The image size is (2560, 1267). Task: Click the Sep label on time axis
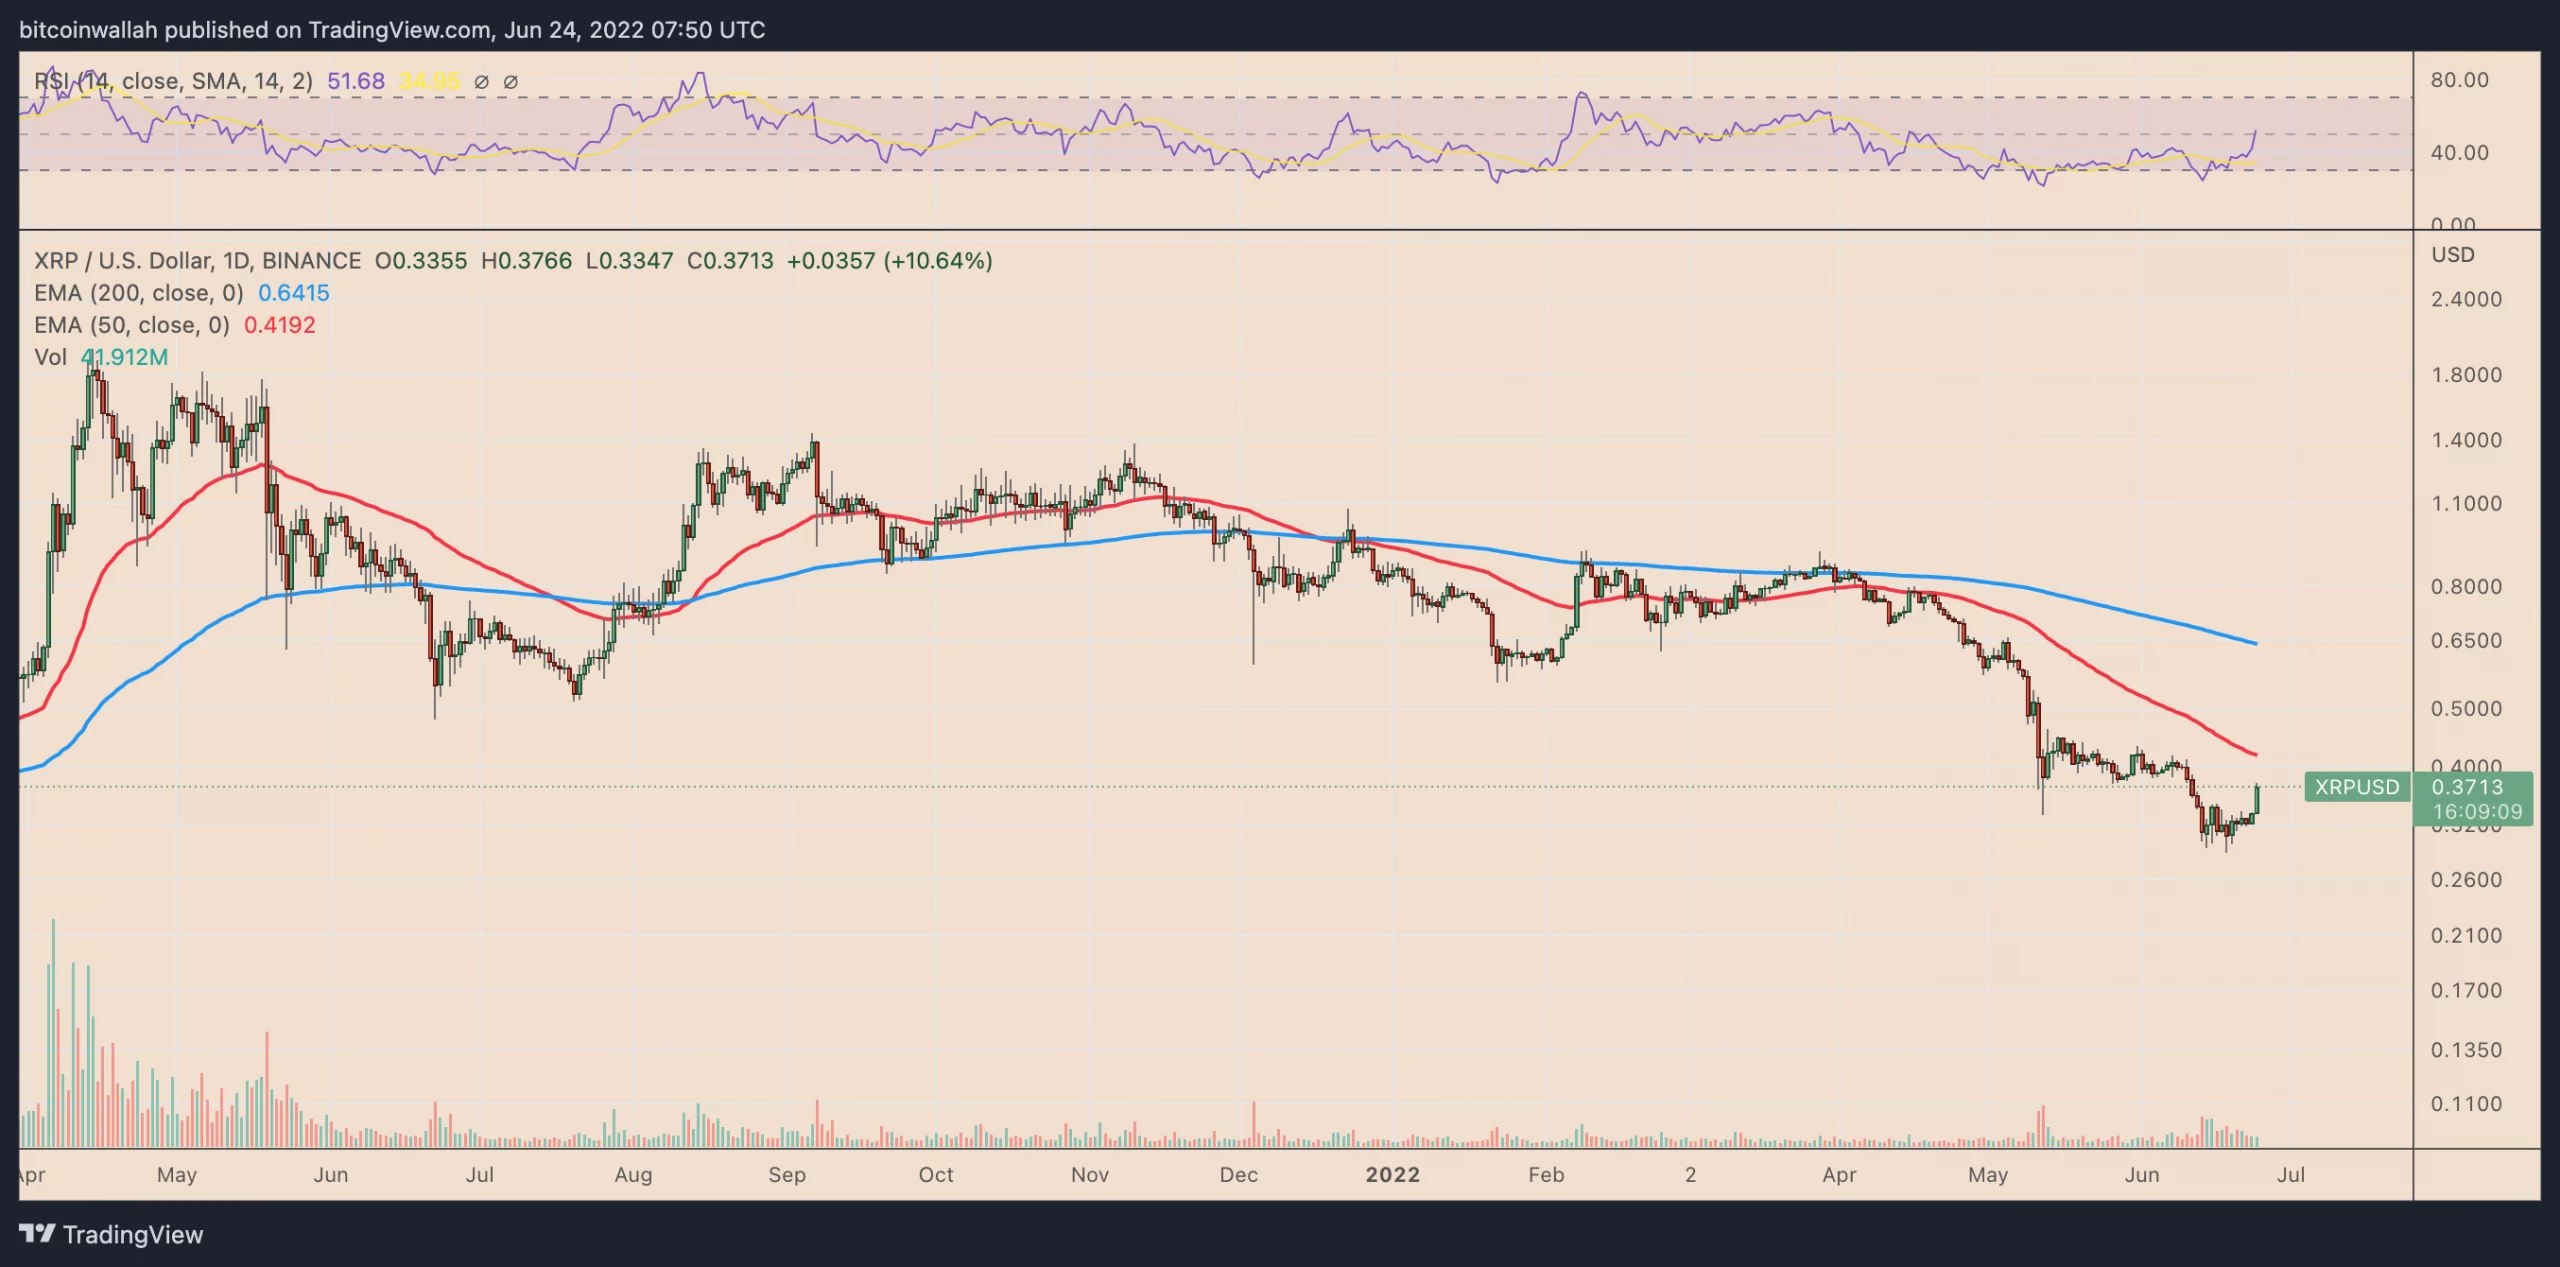click(x=787, y=1175)
